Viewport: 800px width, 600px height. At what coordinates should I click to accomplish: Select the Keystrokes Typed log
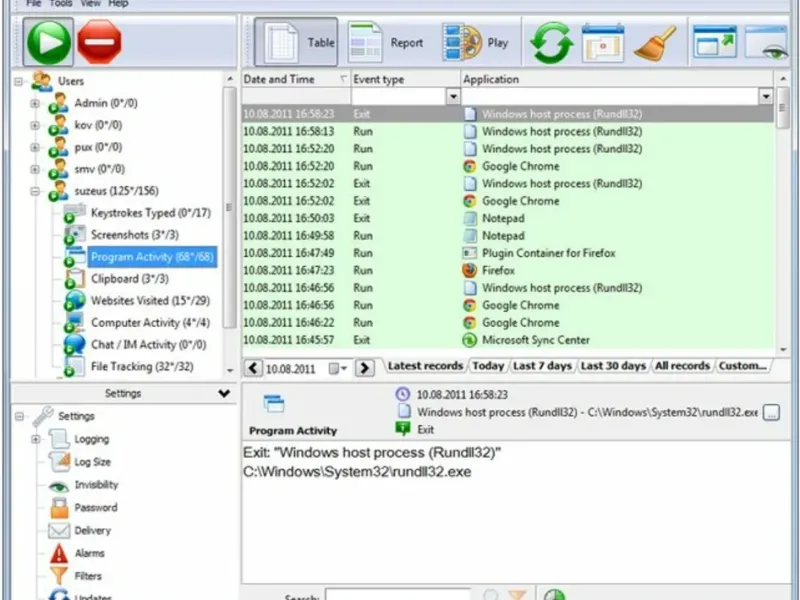pos(151,213)
